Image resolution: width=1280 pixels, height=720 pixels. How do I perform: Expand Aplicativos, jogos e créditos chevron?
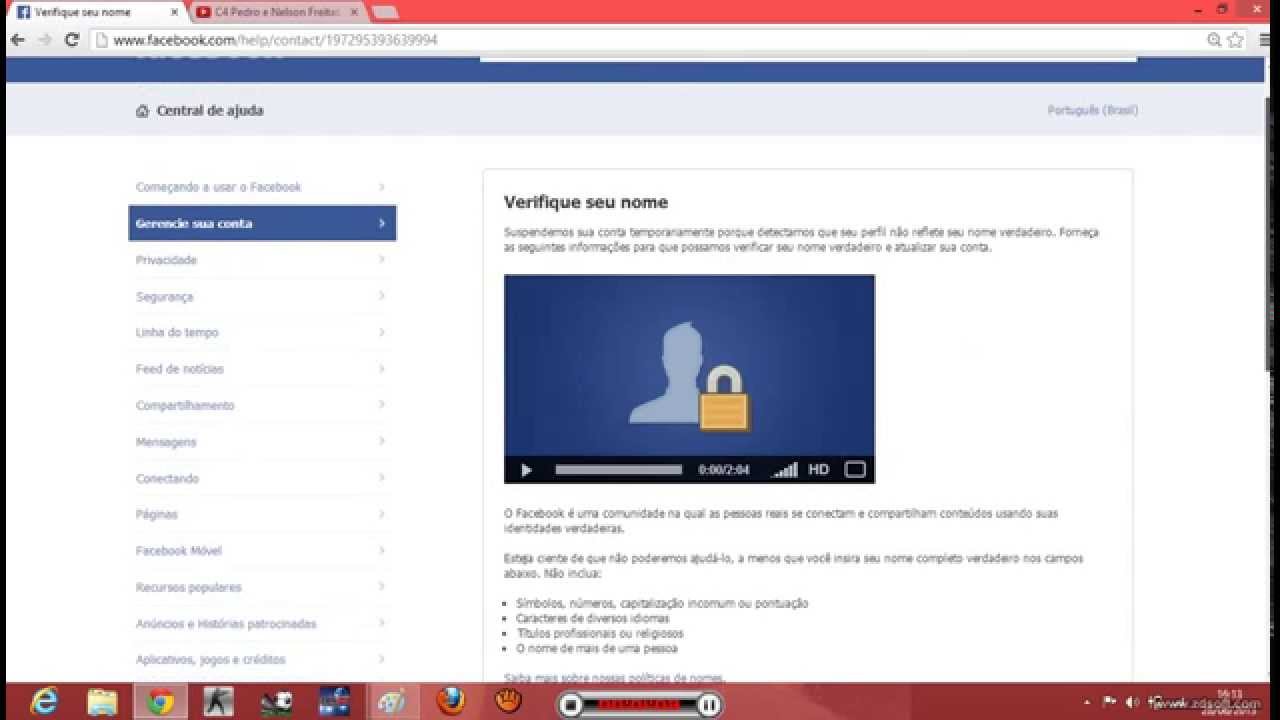point(382,659)
